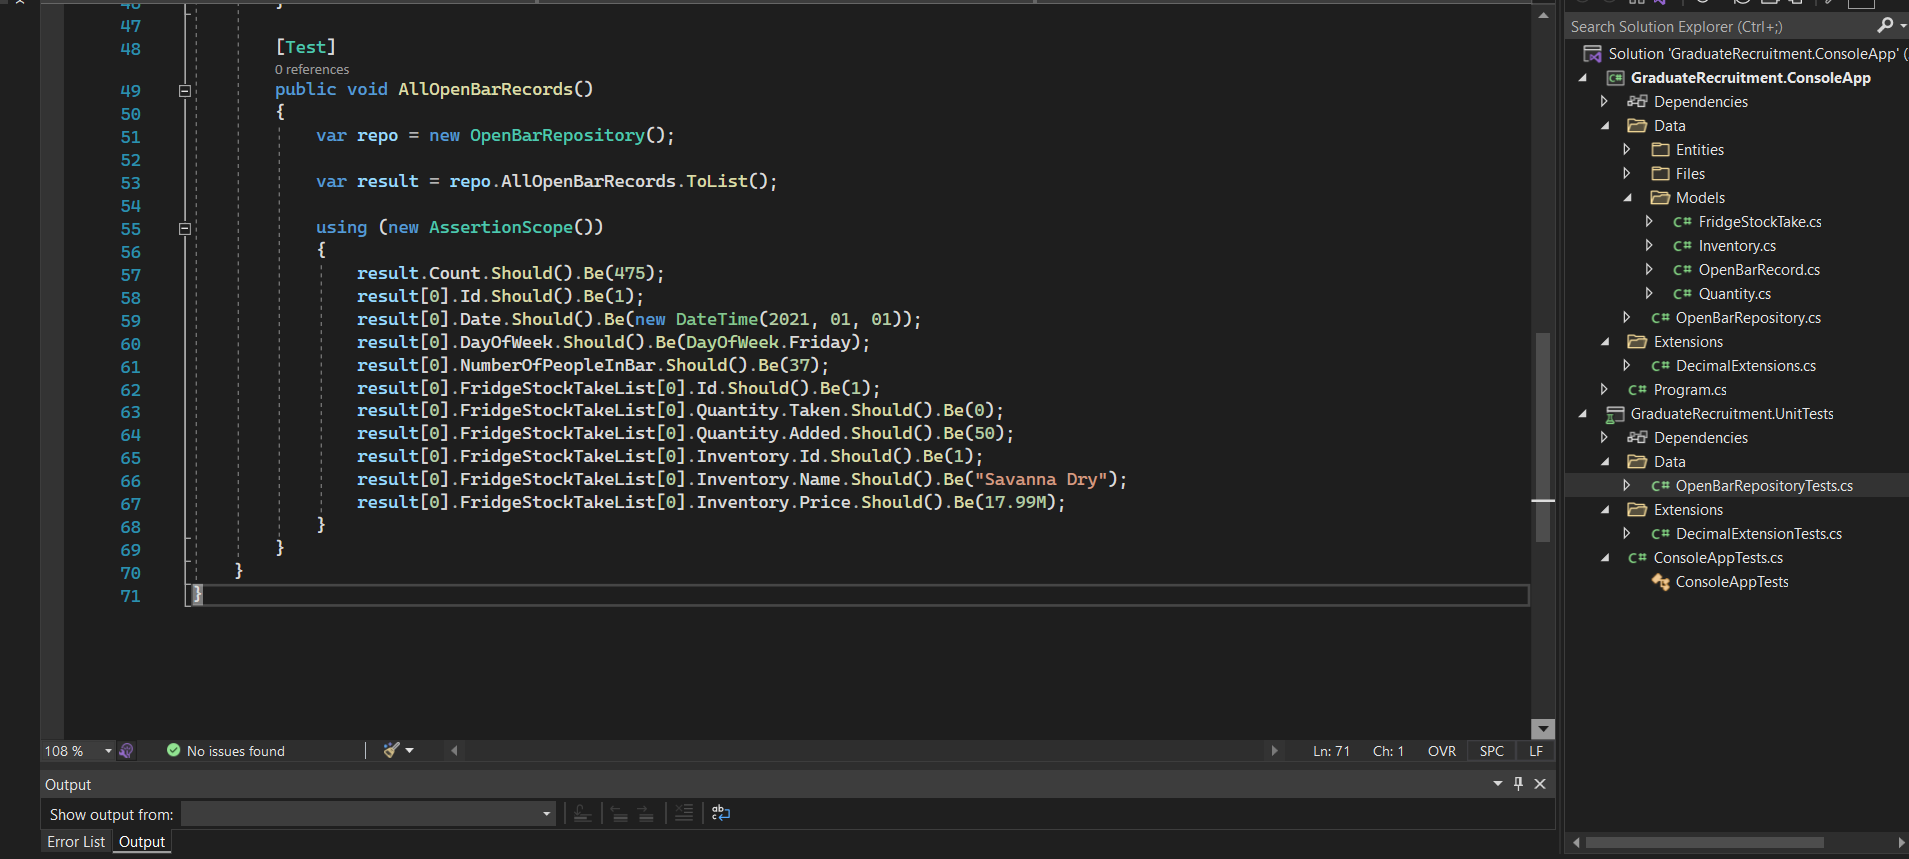Click the IntelliCode health indicator icon

pos(126,751)
